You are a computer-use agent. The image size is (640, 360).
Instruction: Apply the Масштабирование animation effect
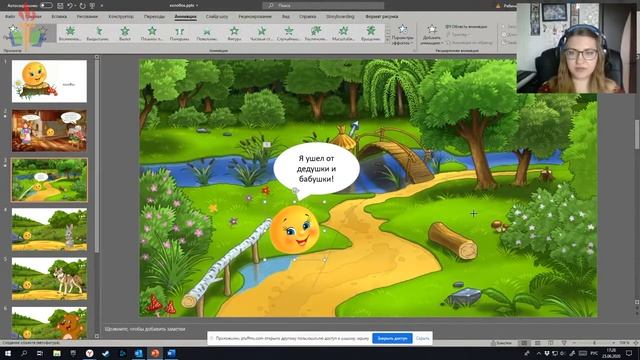click(x=343, y=33)
